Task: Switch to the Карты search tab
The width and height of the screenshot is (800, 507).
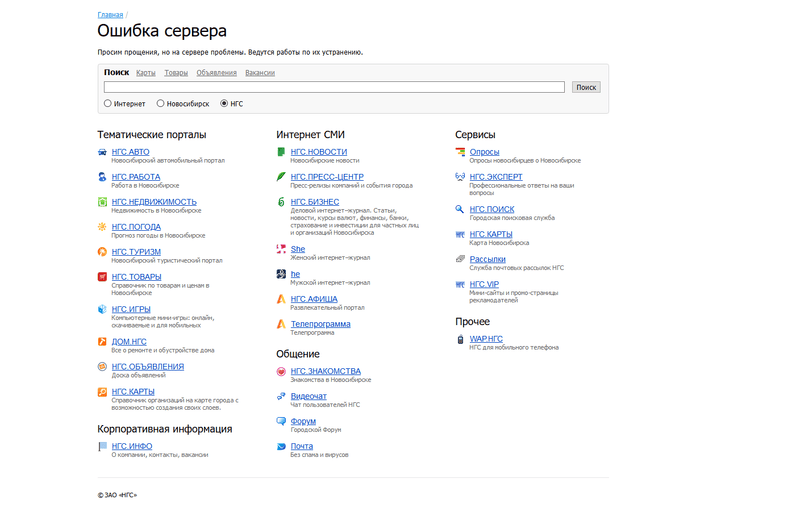Action: pyautogui.click(x=146, y=73)
